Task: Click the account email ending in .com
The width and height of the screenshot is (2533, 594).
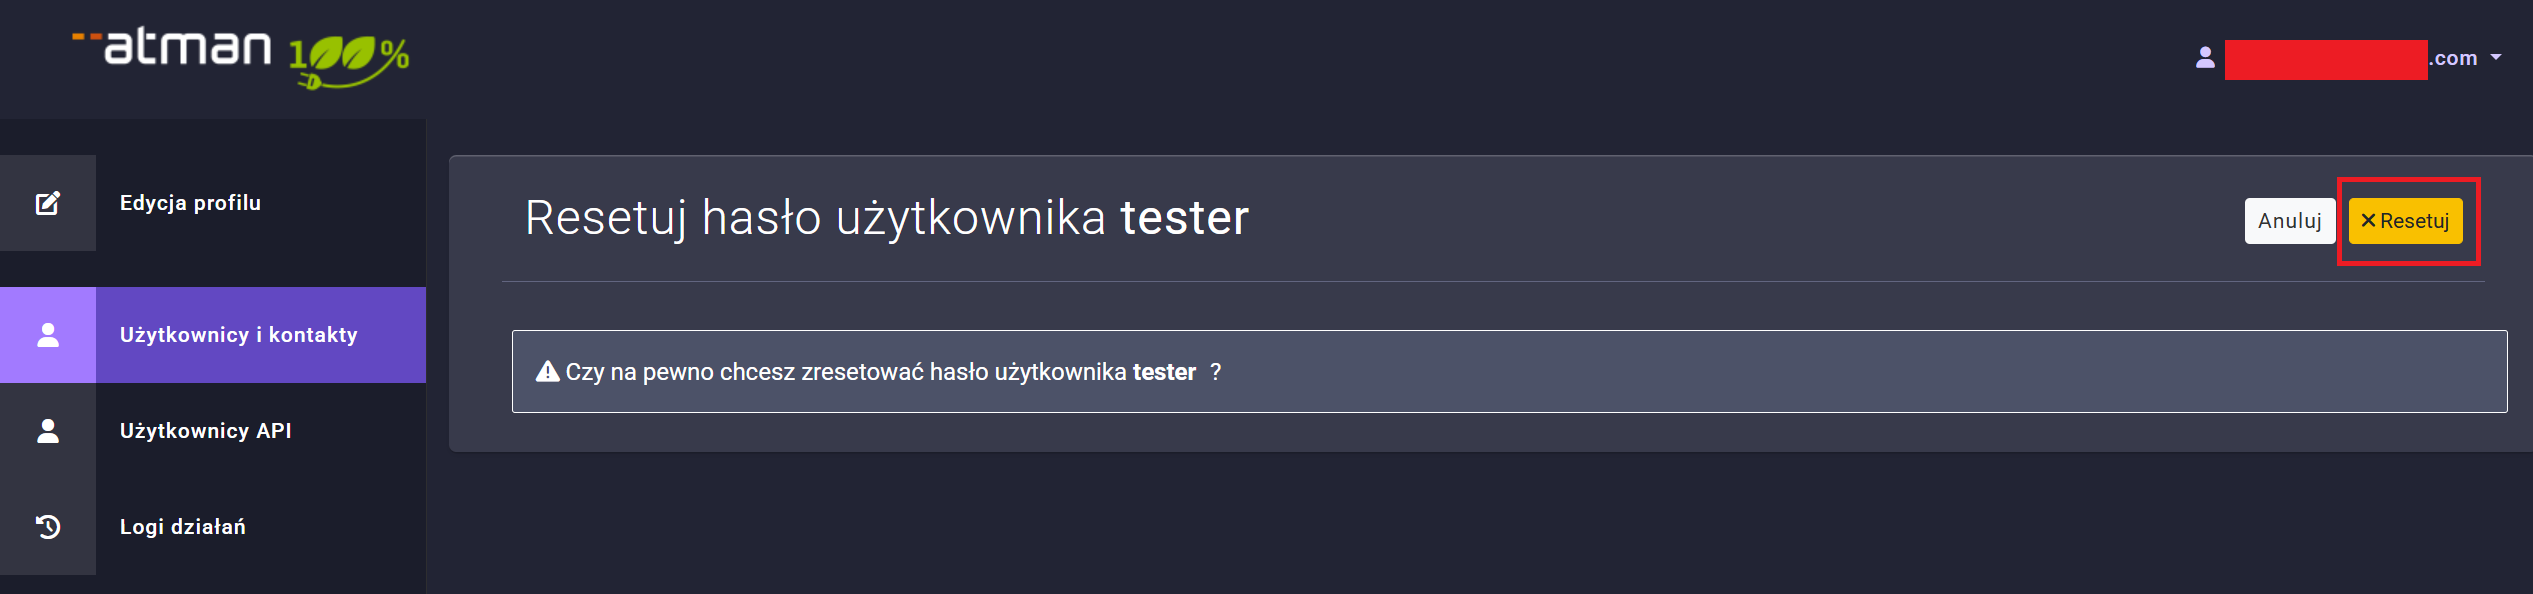Action: click(2350, 59)
